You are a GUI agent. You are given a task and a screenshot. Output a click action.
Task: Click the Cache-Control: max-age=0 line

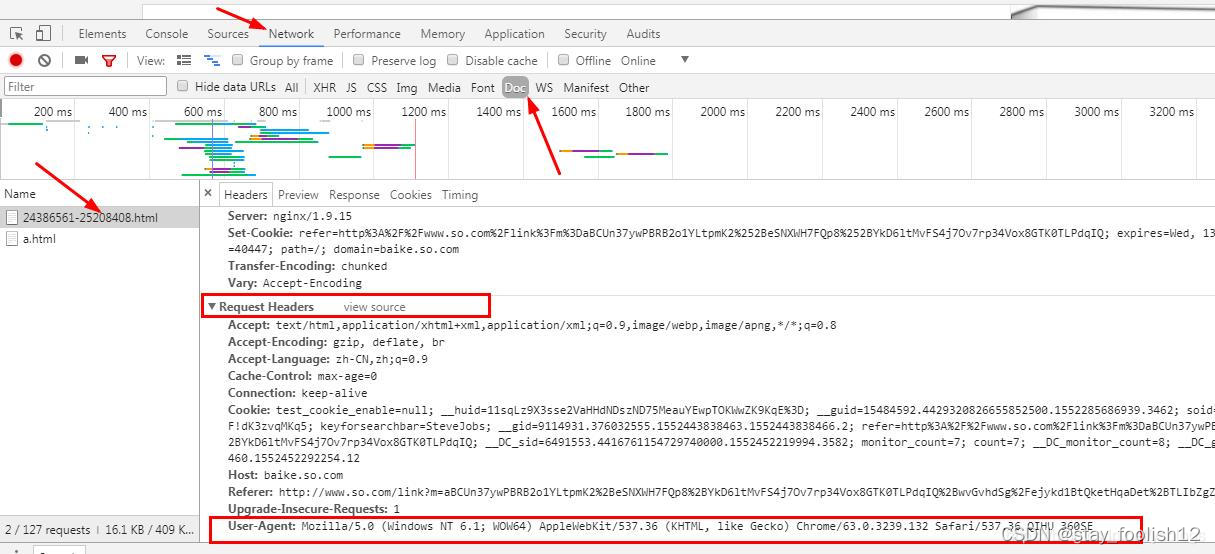[x=302, y=376]
